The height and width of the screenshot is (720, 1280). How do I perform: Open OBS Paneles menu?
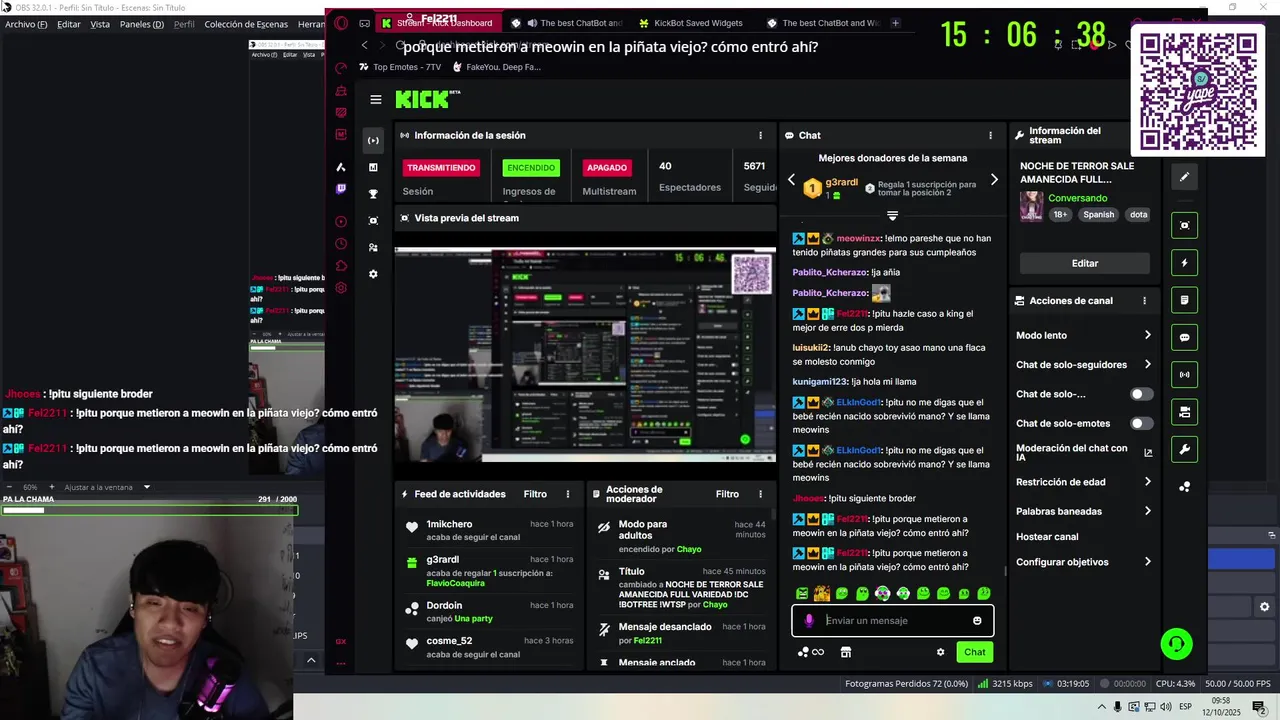142,24
